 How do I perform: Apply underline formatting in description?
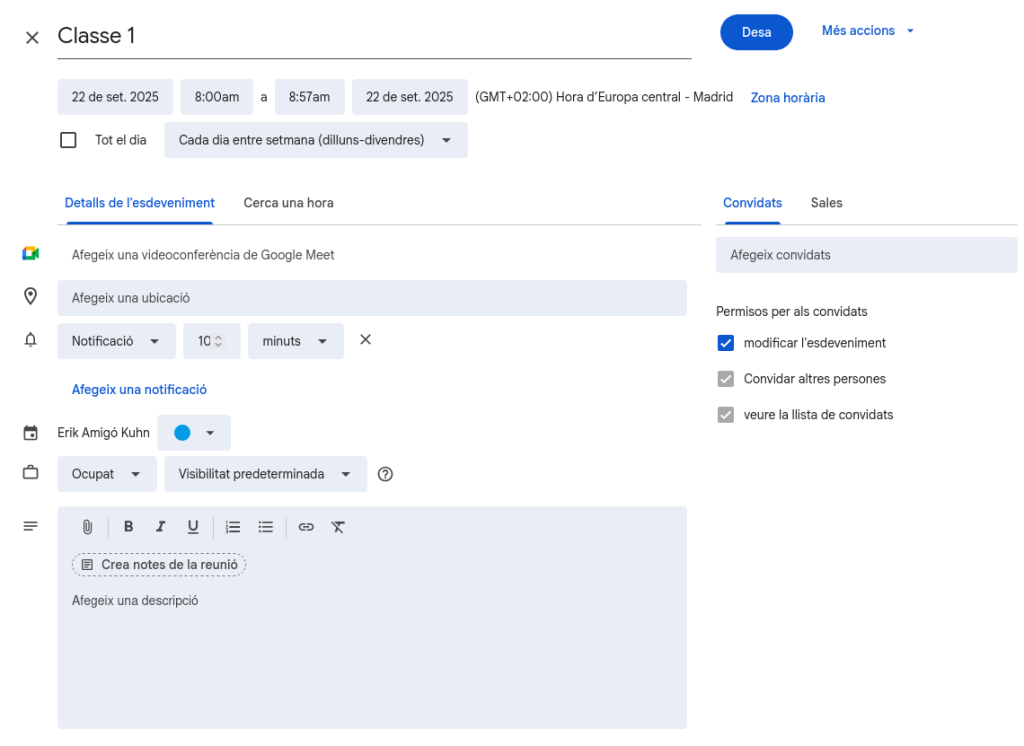click(x=193, y=527)
